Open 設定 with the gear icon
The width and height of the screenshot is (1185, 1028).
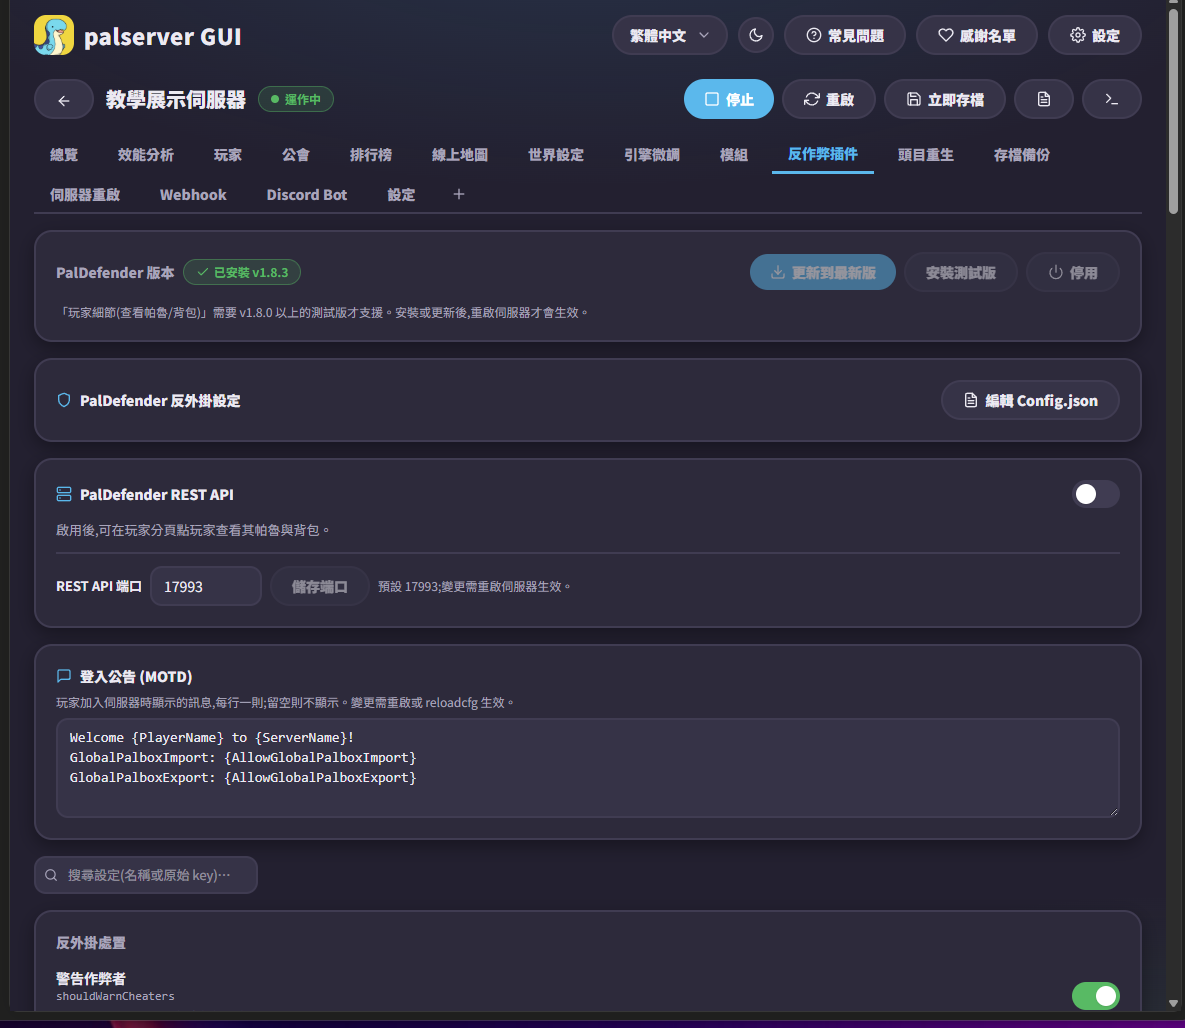point(1094,36)
